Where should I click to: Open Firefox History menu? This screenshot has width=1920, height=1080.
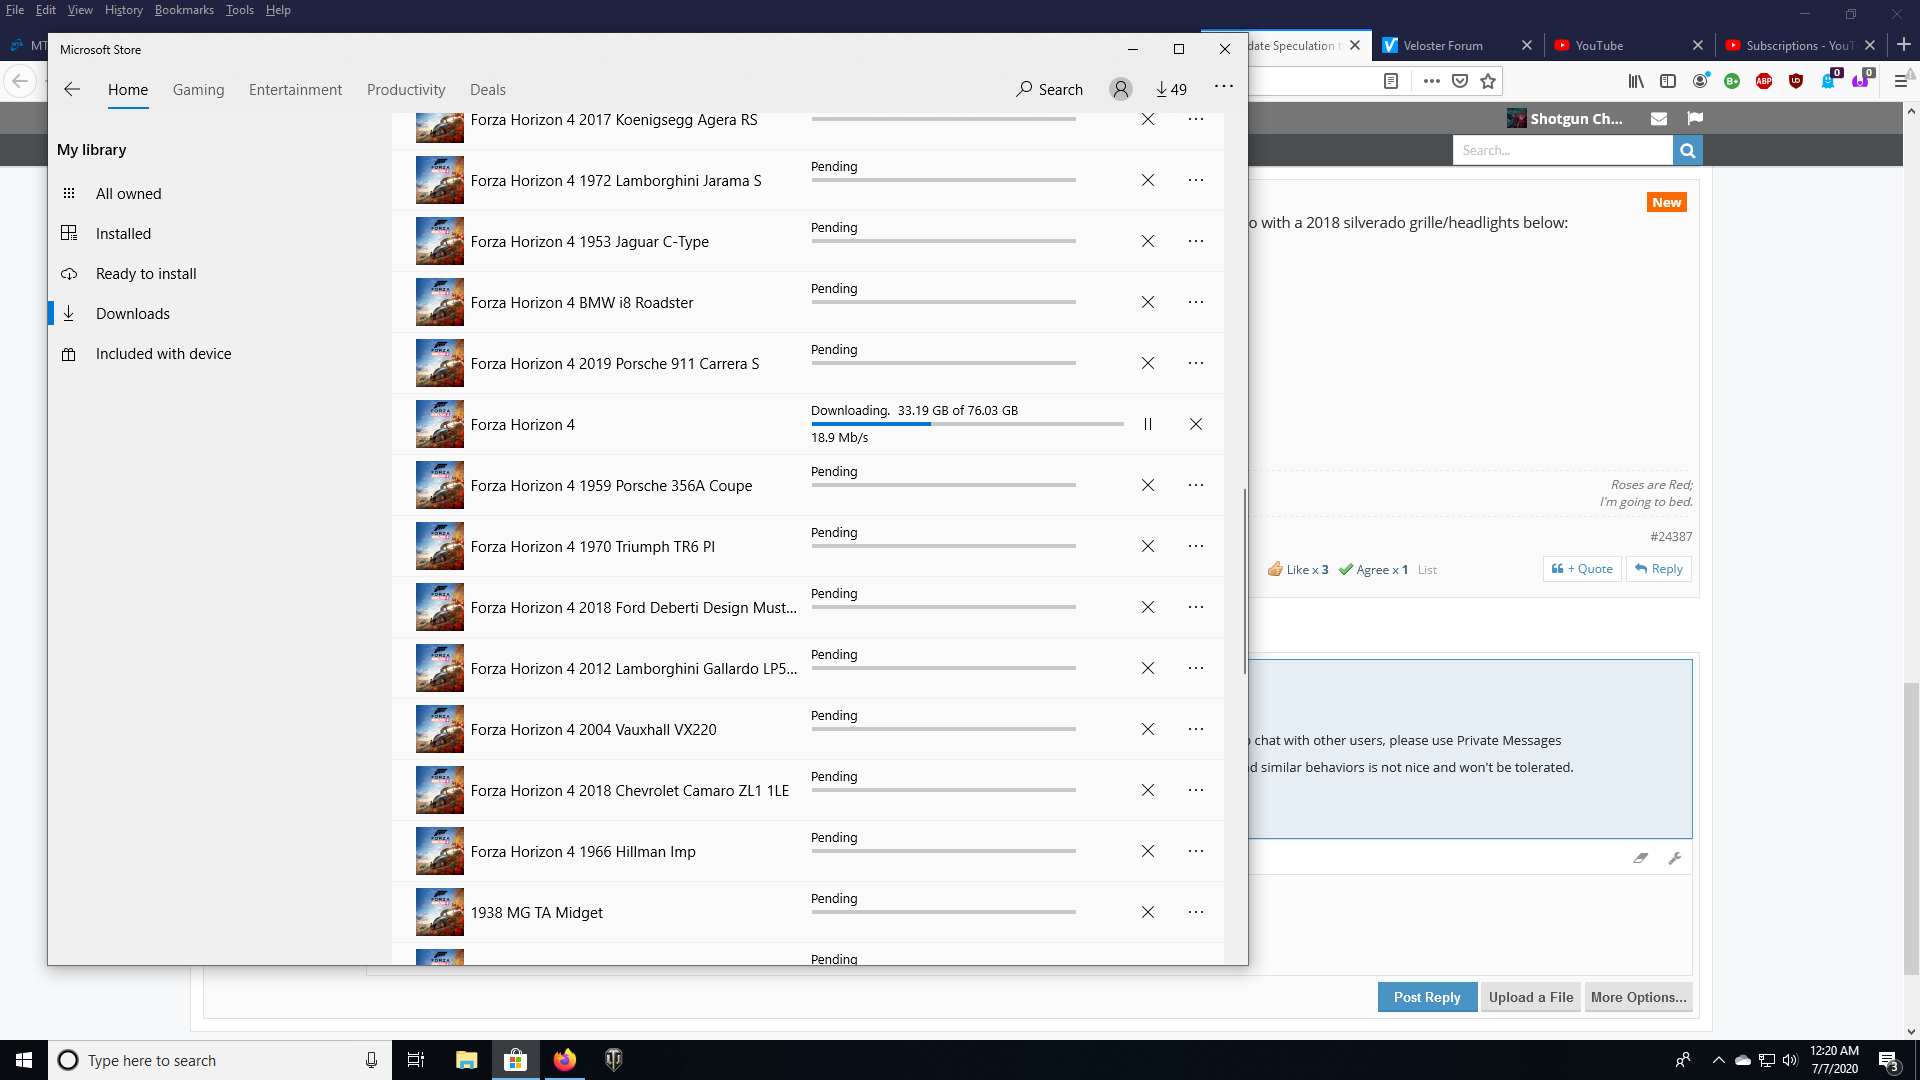click(x=123, y=10)
